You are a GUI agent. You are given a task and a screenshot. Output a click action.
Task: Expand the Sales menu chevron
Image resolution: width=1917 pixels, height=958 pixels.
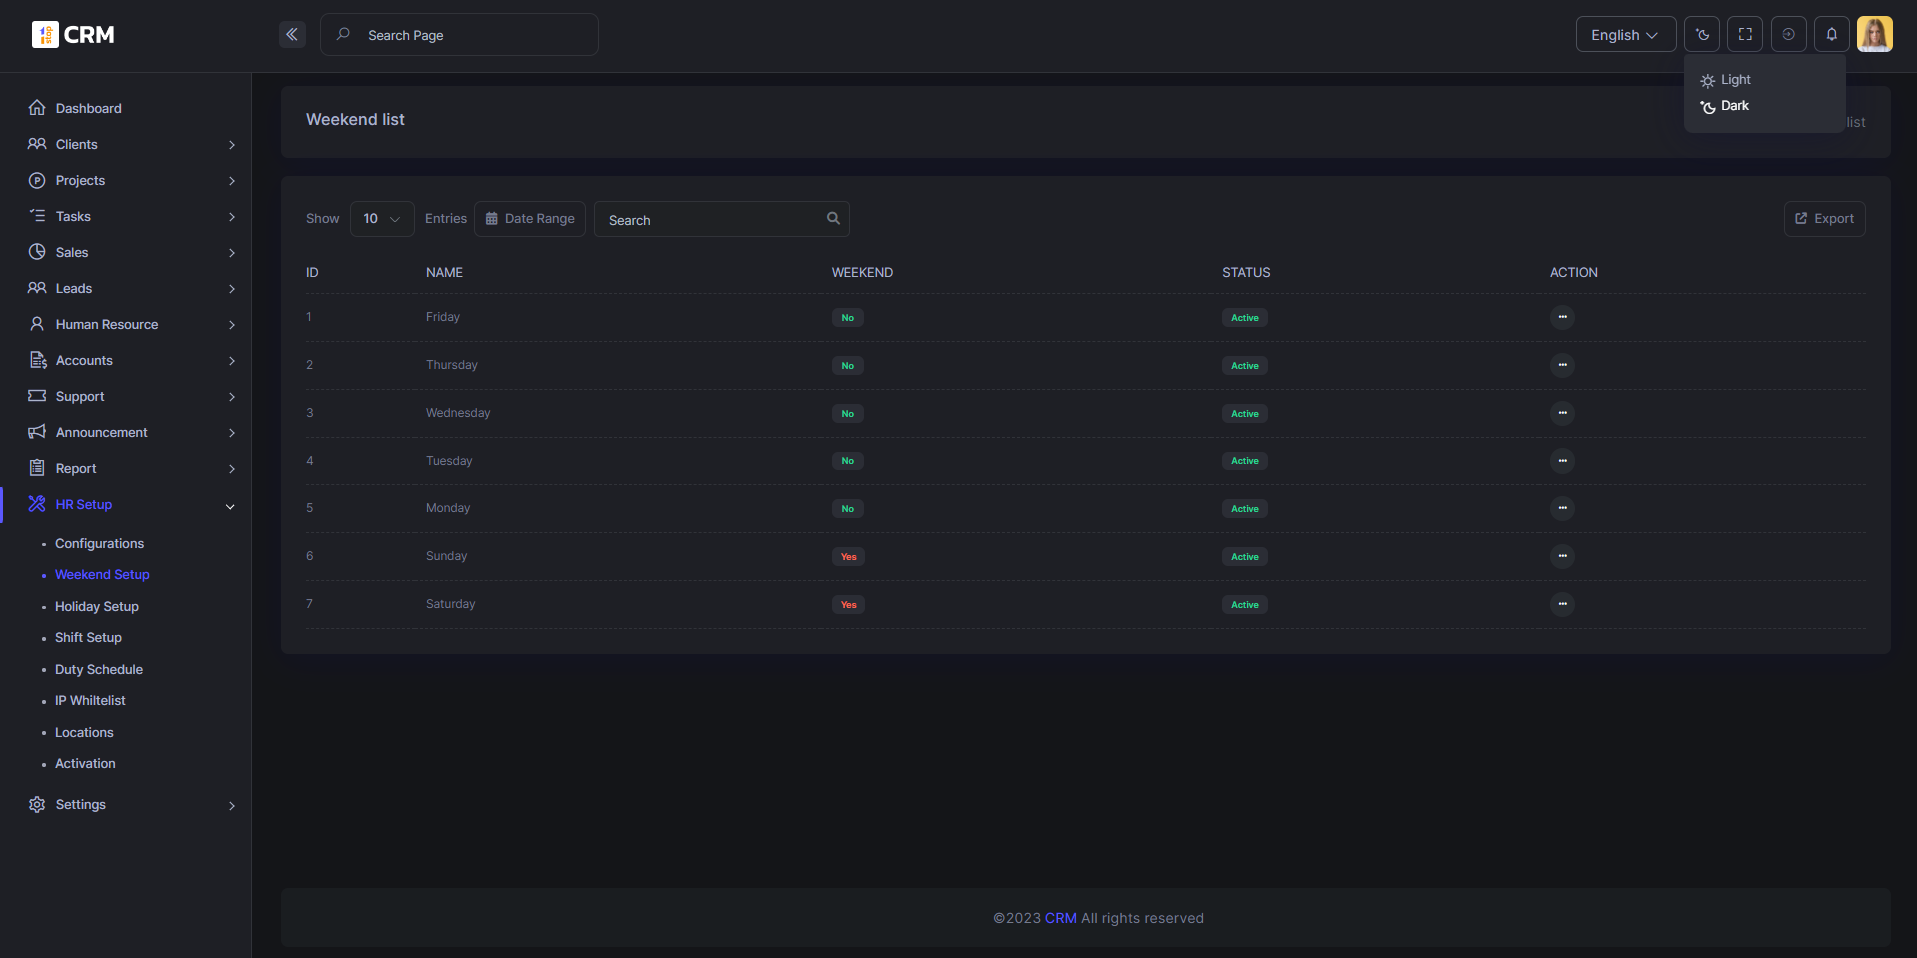232,253
